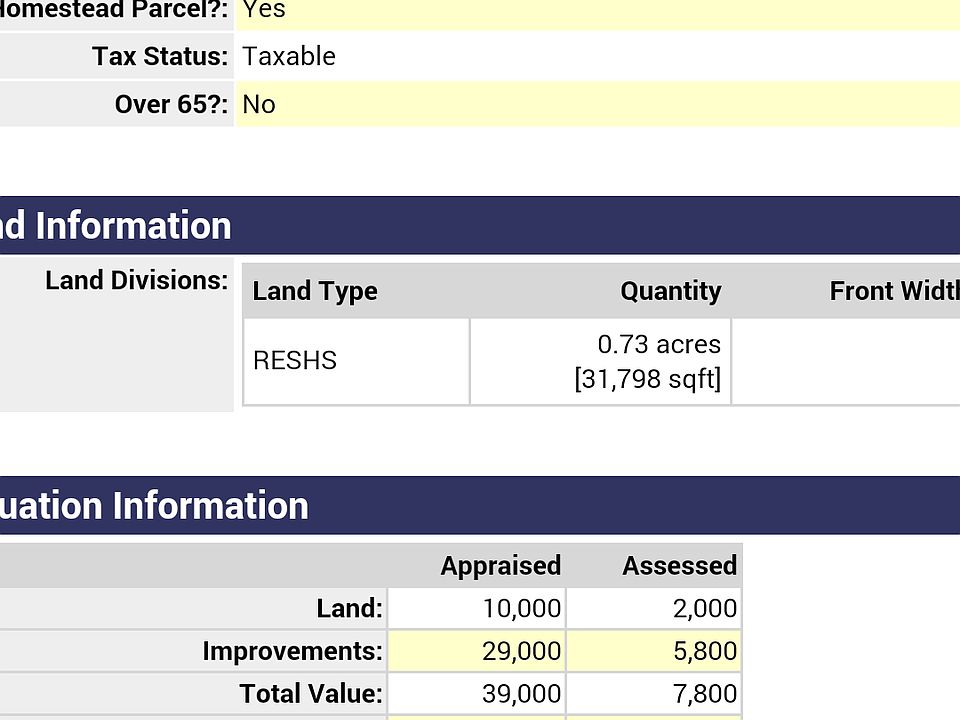
Task: Select the appraised total value 39,000
Action: [521, 693]
